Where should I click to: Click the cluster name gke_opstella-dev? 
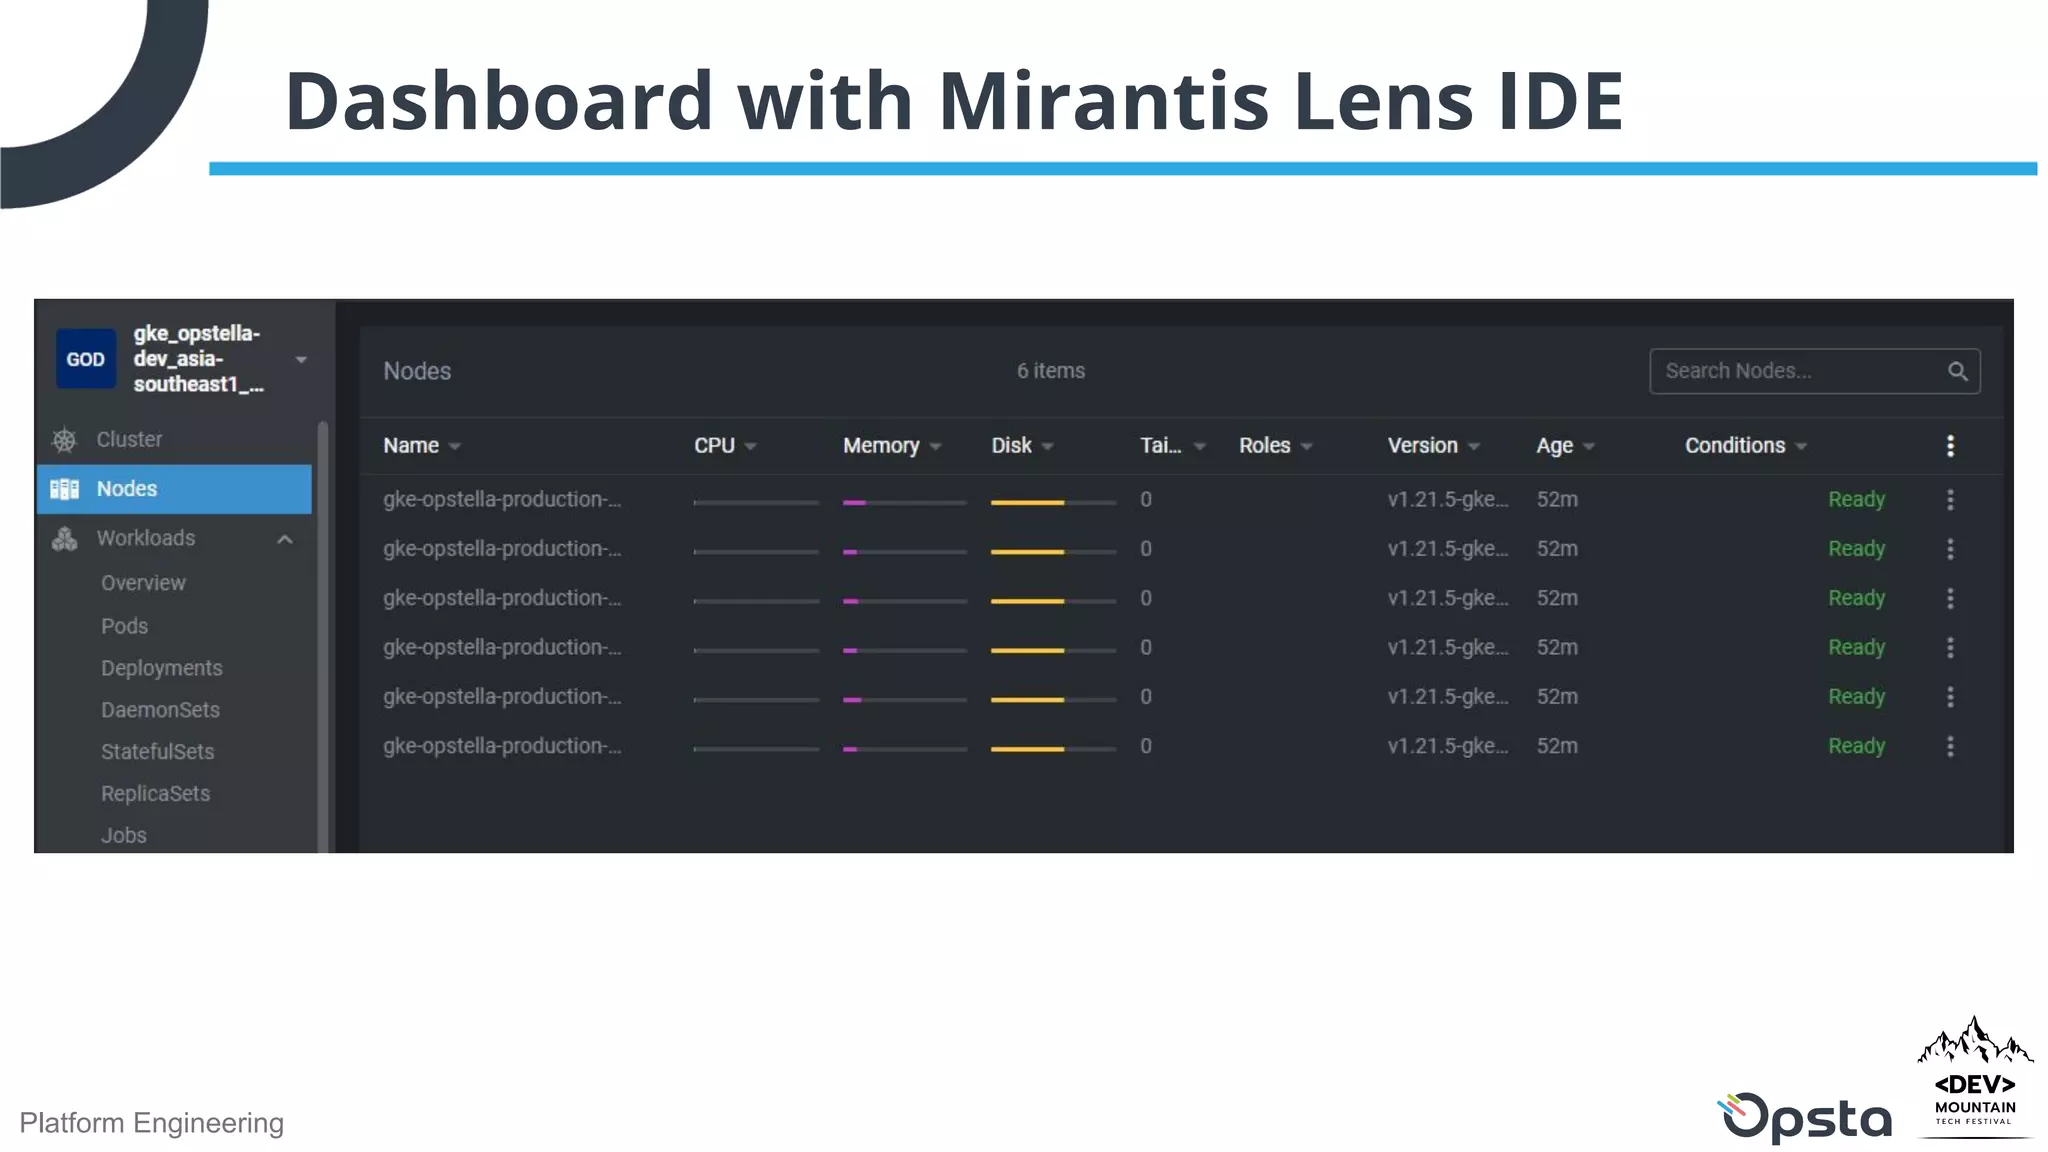(x=198, y=359)
